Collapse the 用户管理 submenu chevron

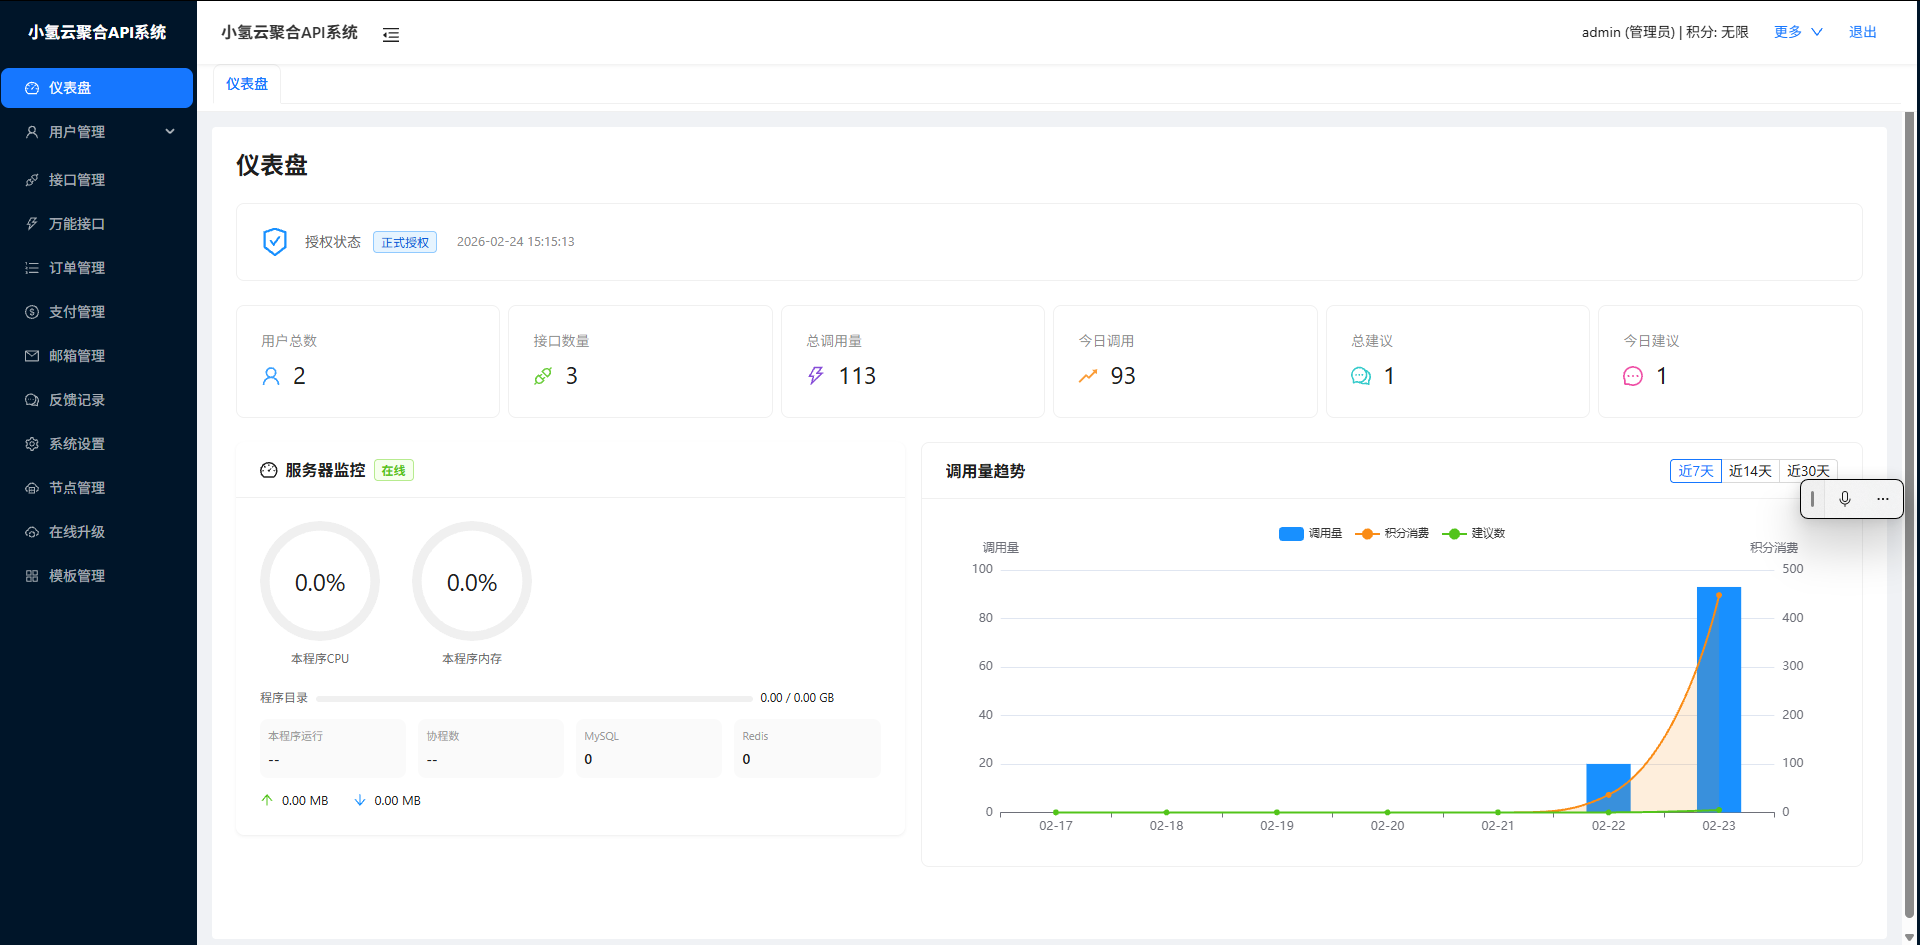[x=169, y=131]
